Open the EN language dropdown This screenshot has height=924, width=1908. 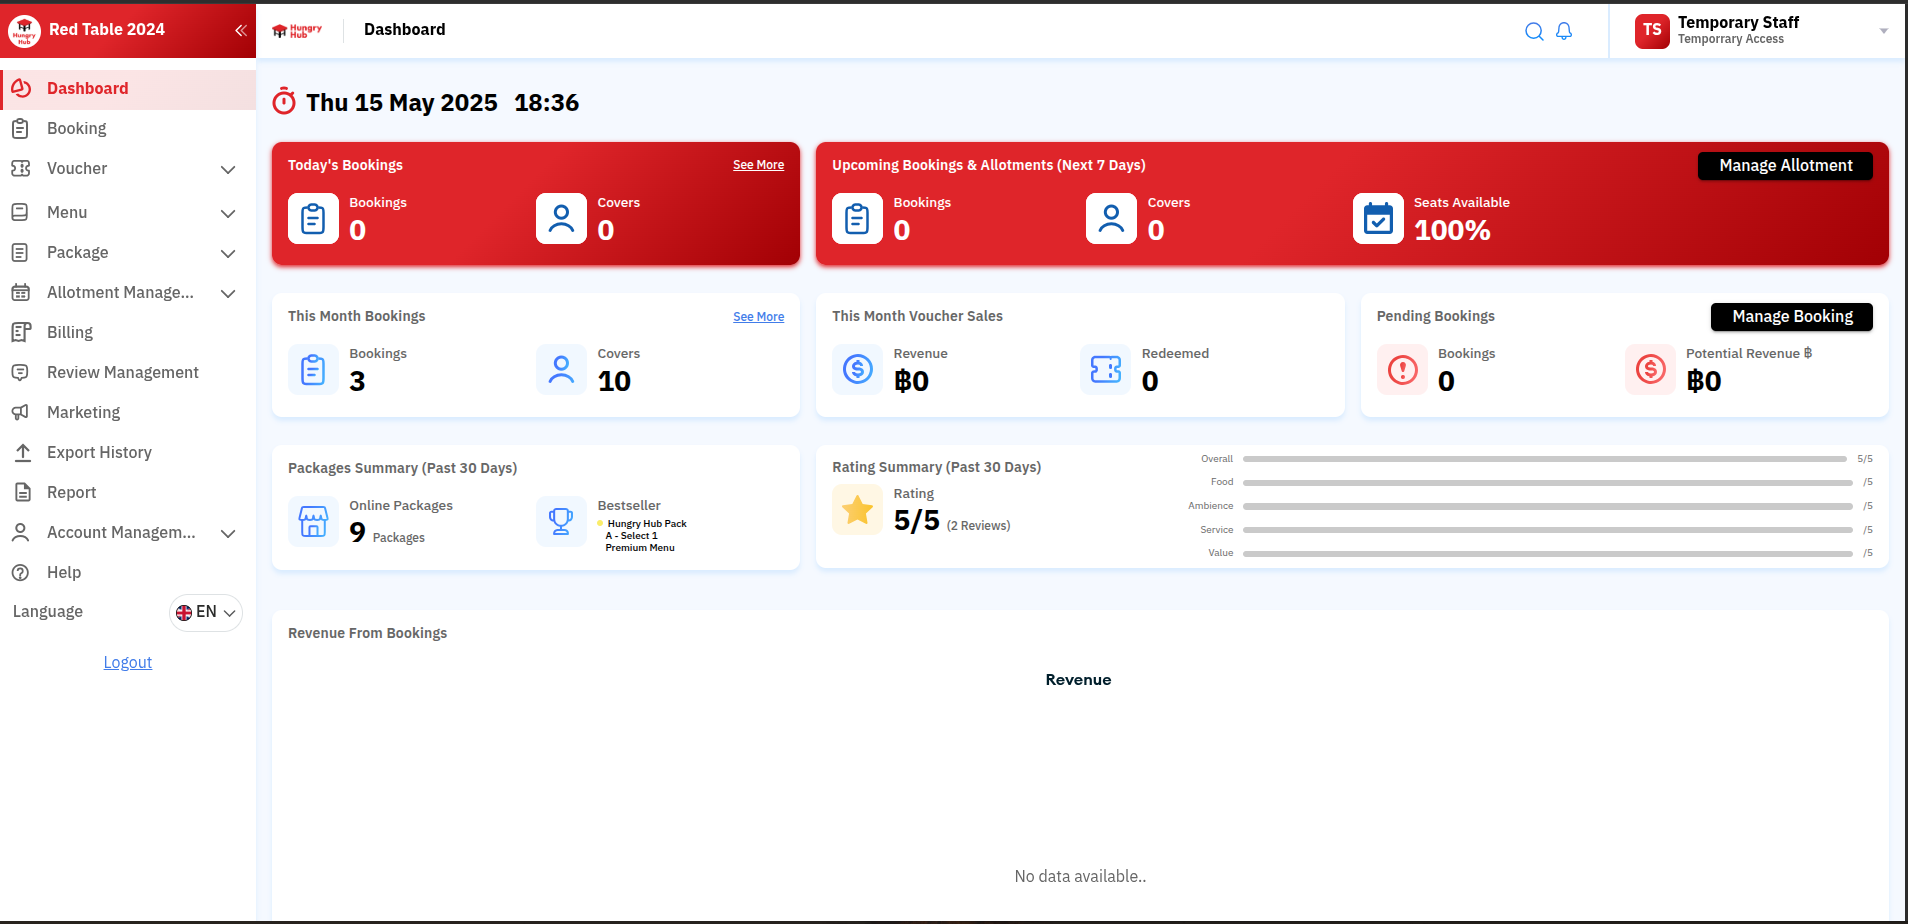coord(206,612)
